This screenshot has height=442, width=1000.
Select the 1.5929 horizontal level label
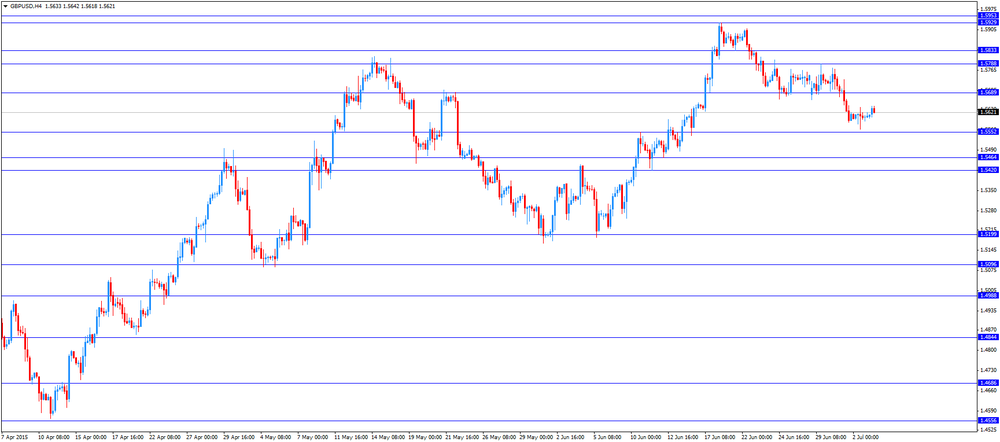tap(988, 22)
